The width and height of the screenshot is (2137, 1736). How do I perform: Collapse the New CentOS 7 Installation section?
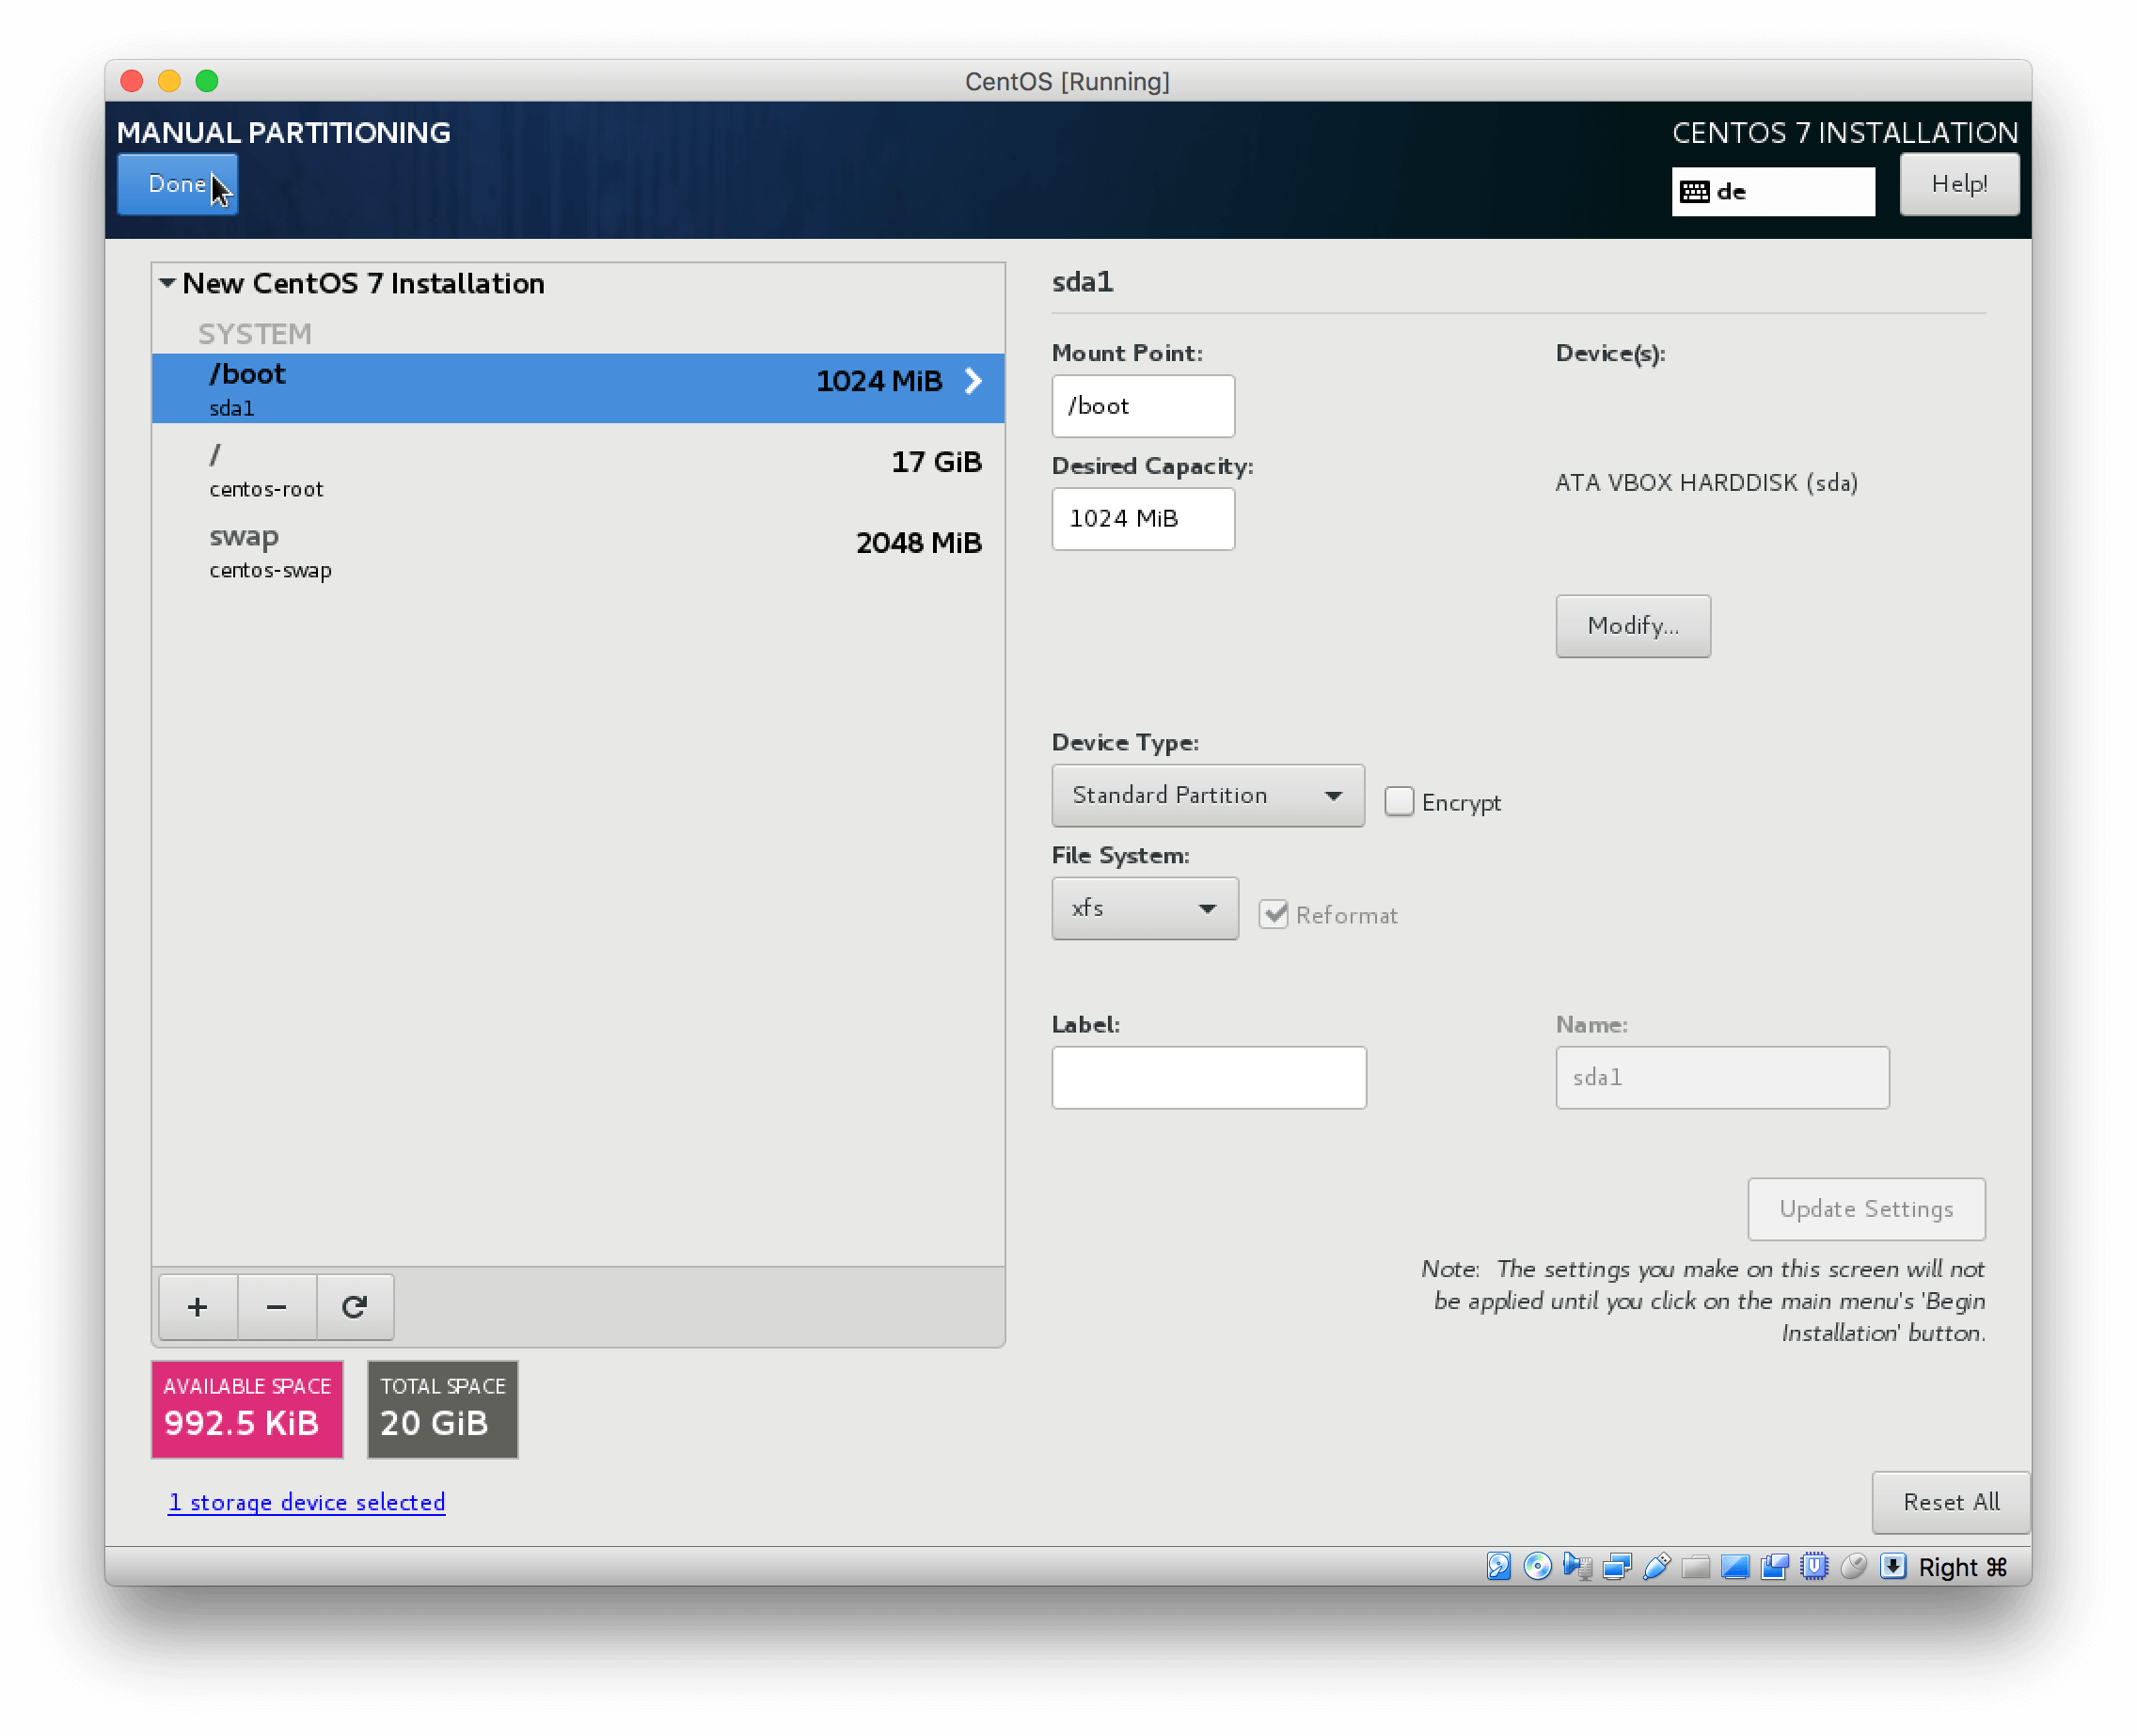[168, 283]
